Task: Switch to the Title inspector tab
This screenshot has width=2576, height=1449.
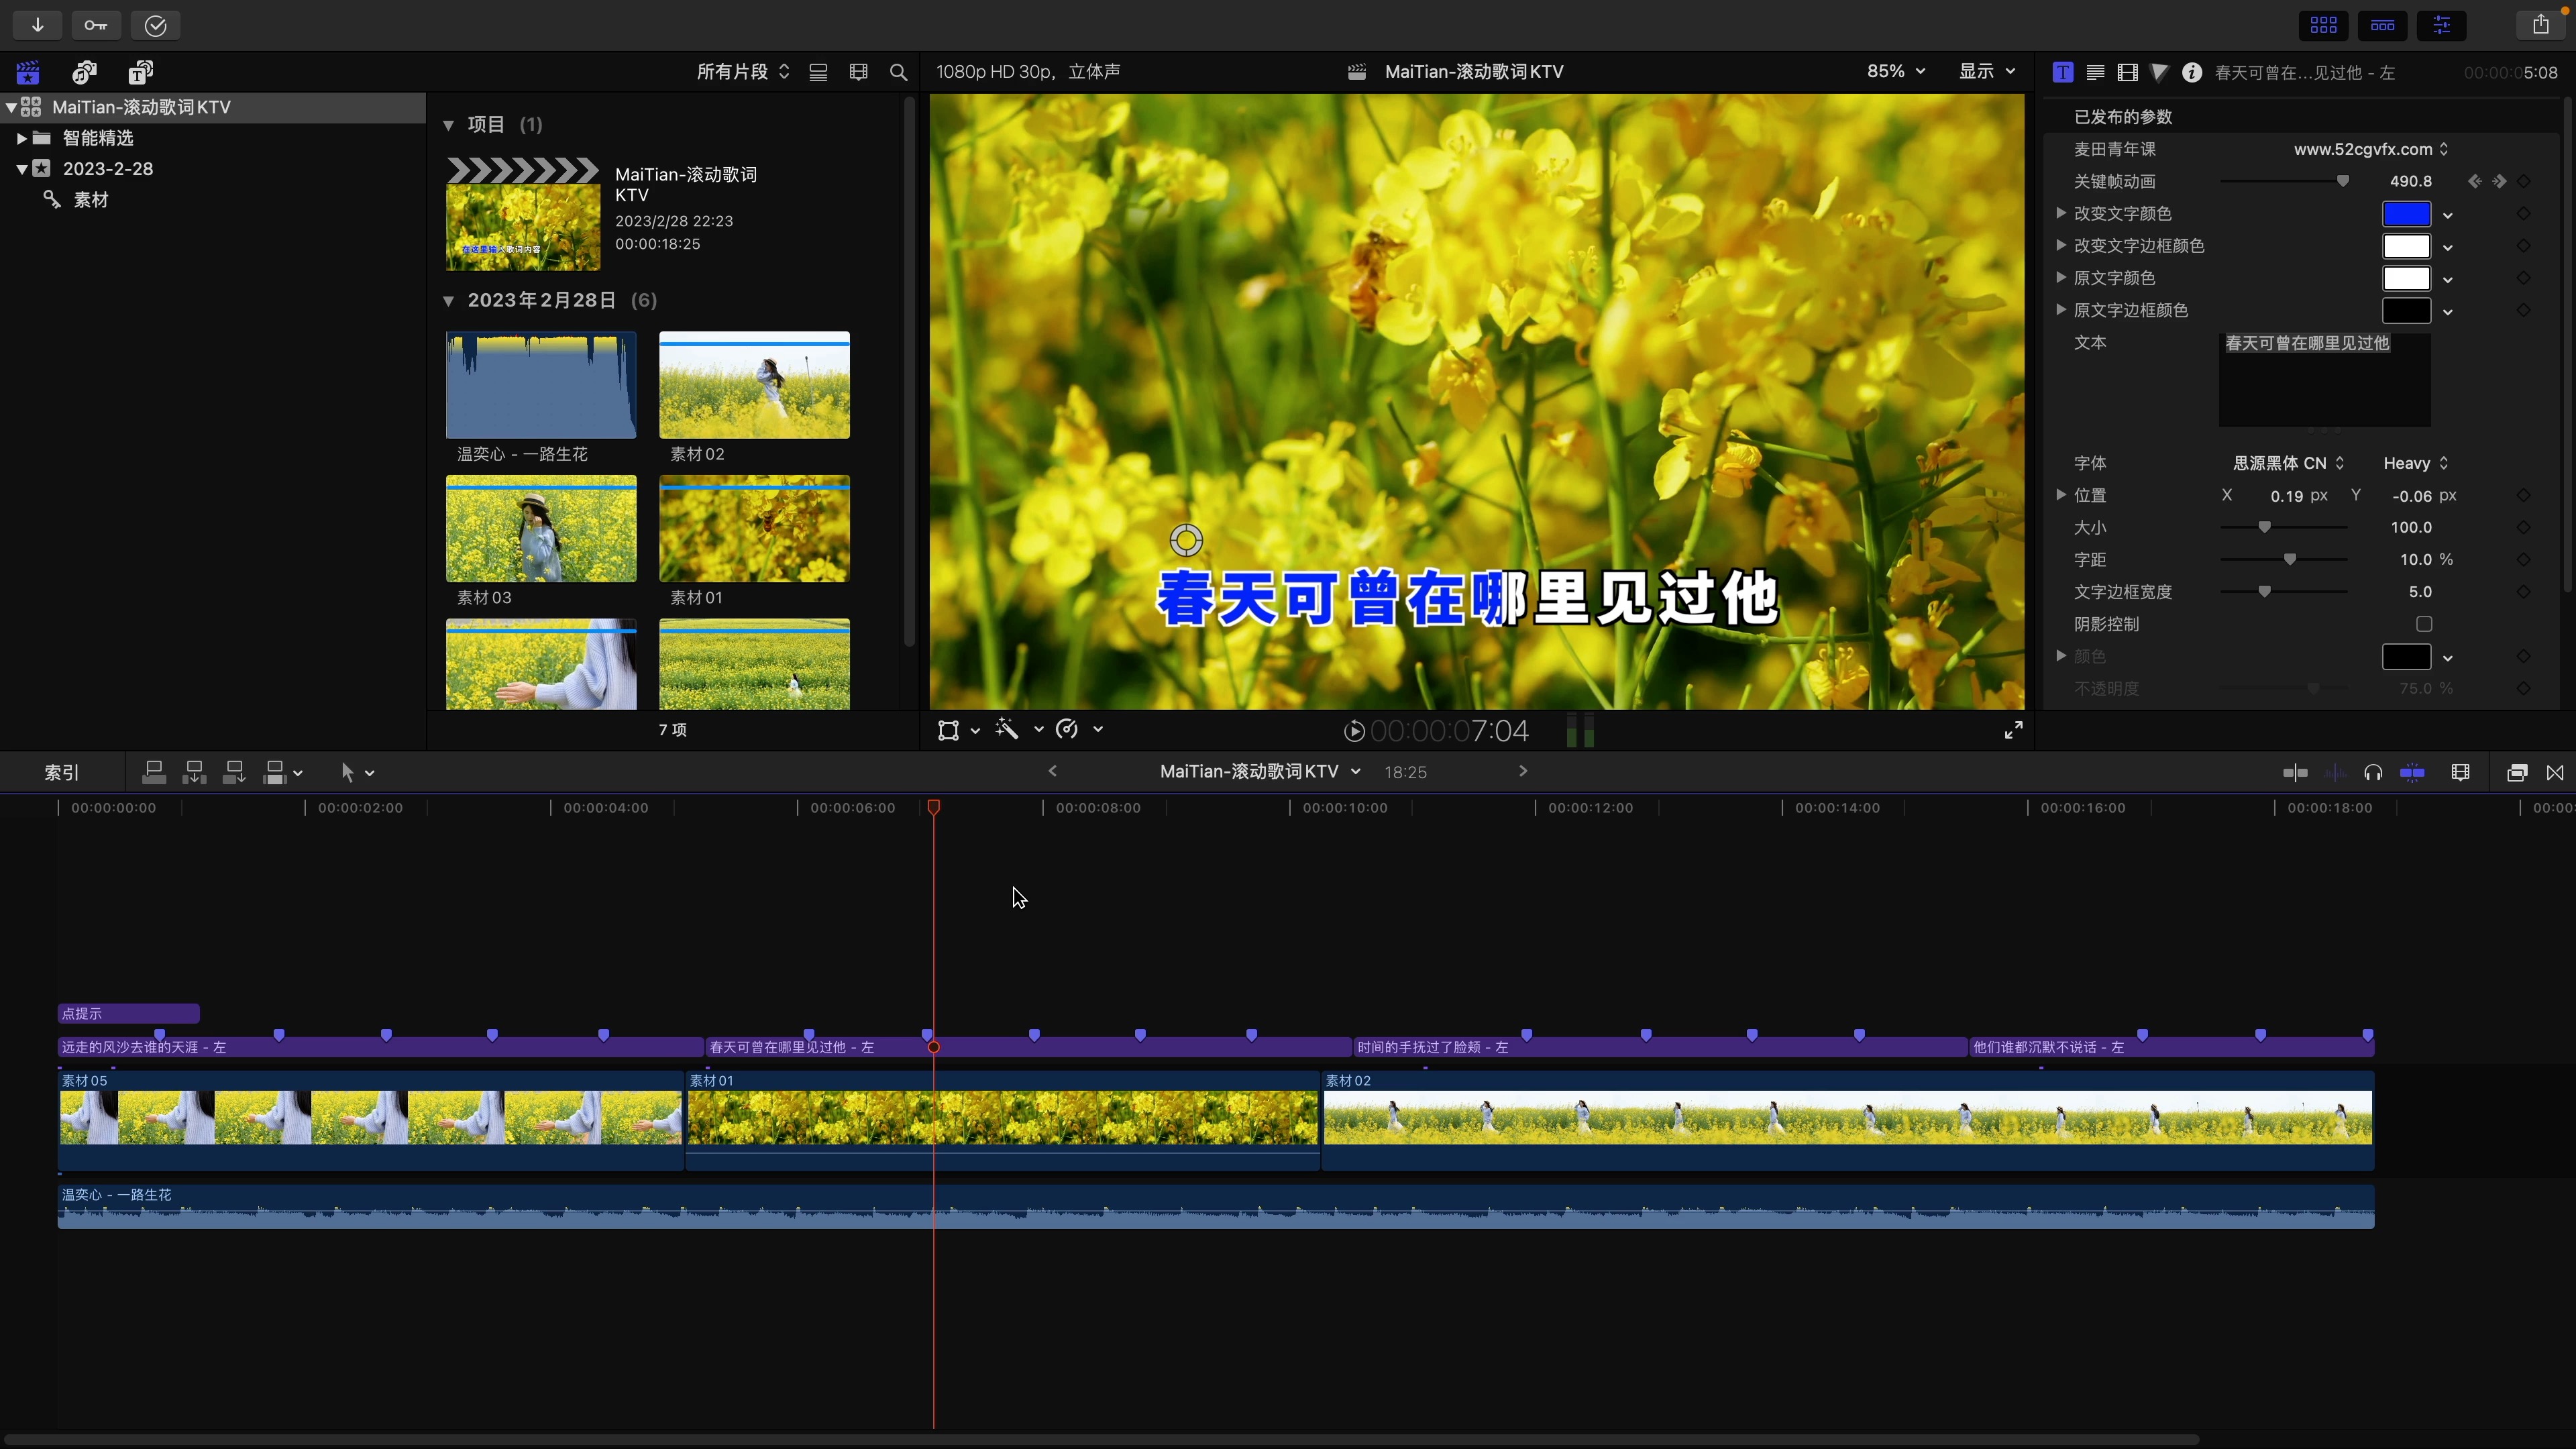Action: [2062, 72]
